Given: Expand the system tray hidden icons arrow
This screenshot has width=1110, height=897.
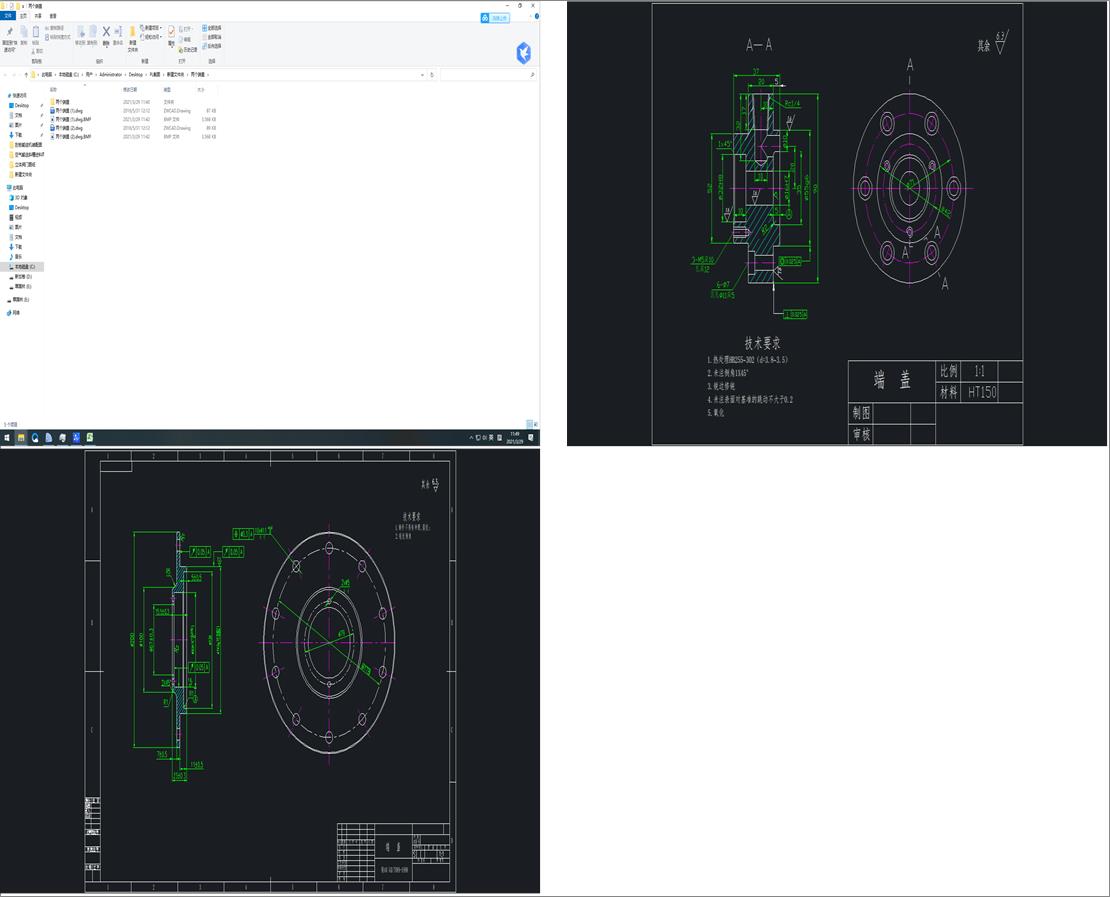Looking at the screenshot, I should click(x=471, y=438).
